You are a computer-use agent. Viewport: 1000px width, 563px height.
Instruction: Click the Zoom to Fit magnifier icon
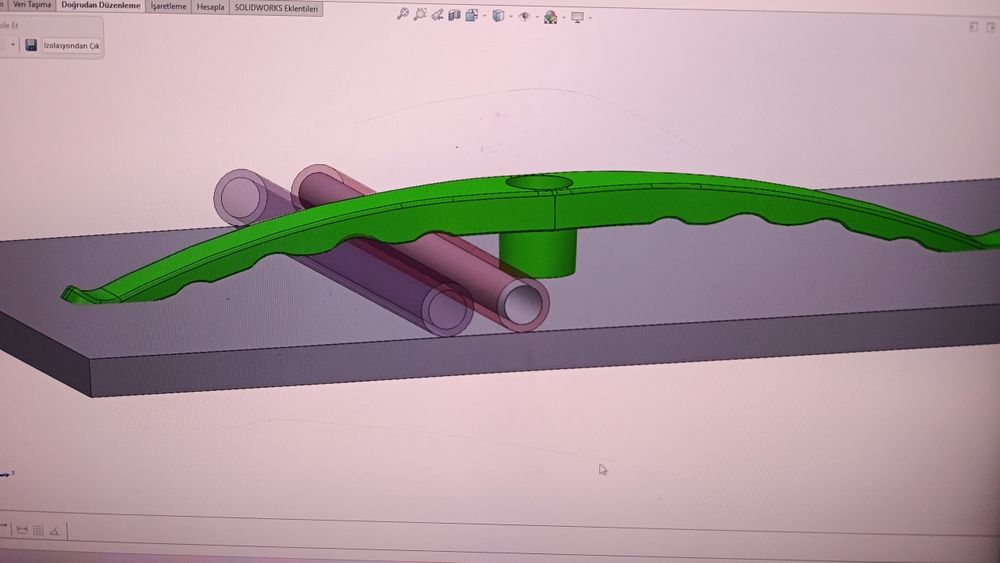pos(402,13)
